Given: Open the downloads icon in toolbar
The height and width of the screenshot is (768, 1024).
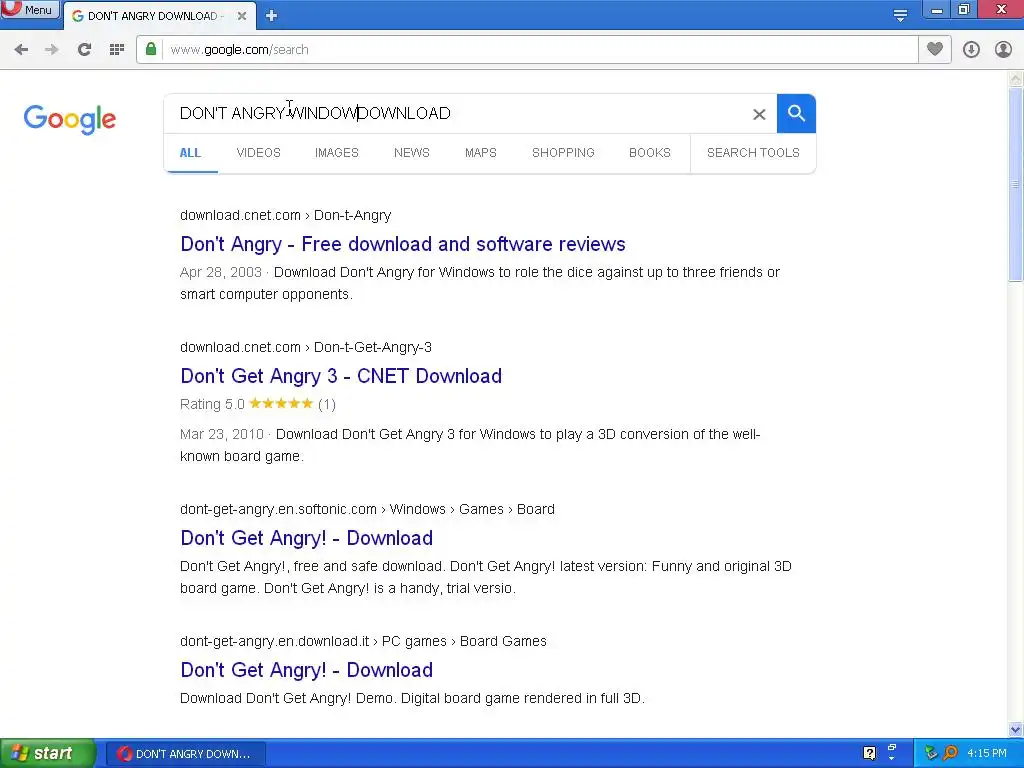Looking at the screenshot, I should 971,50.
